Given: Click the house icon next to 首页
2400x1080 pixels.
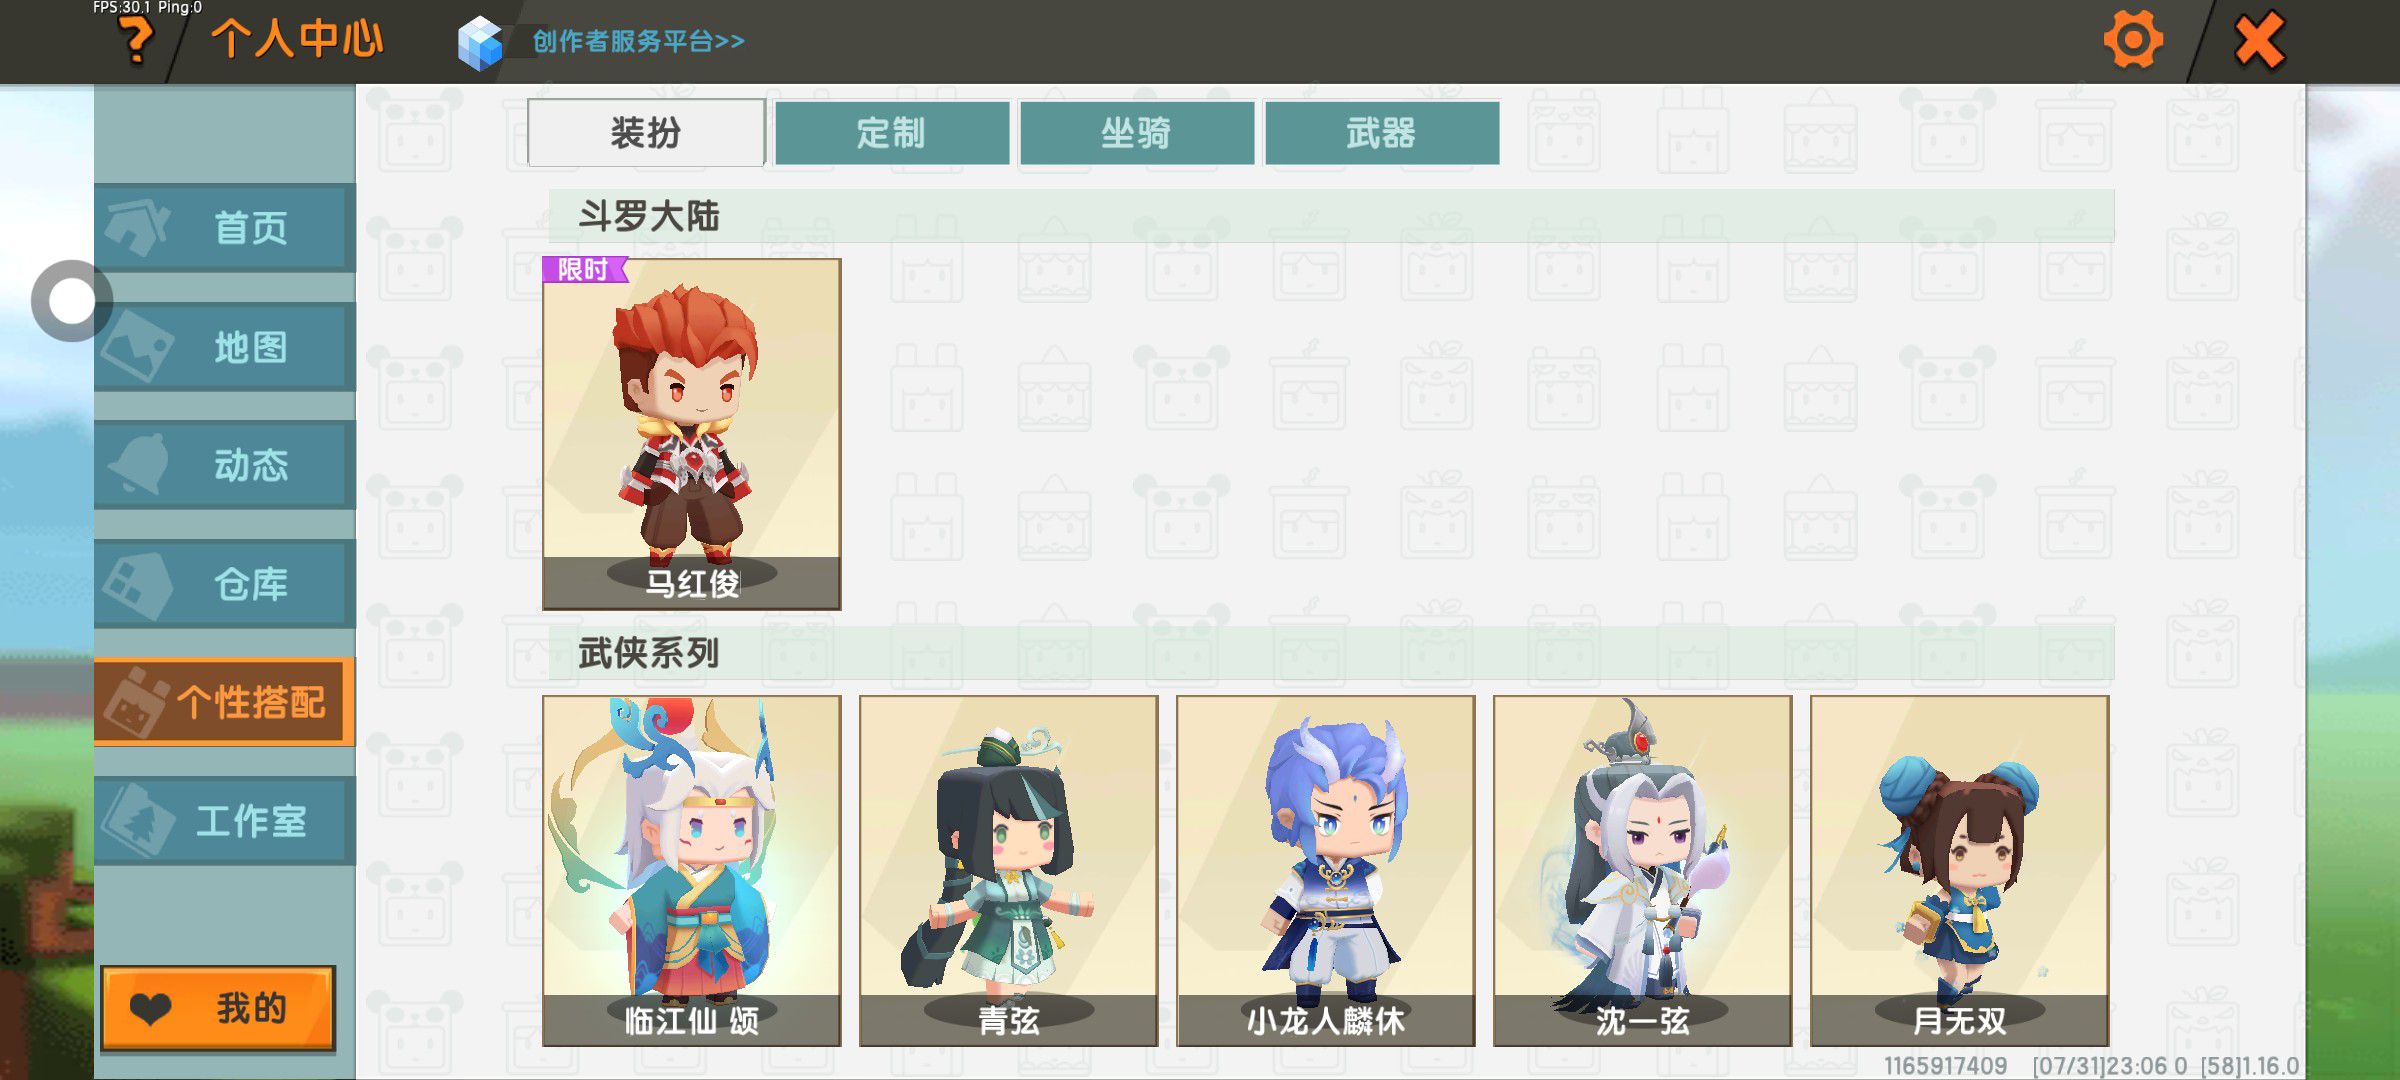Looking at the screenshot, I should point(138,227).
